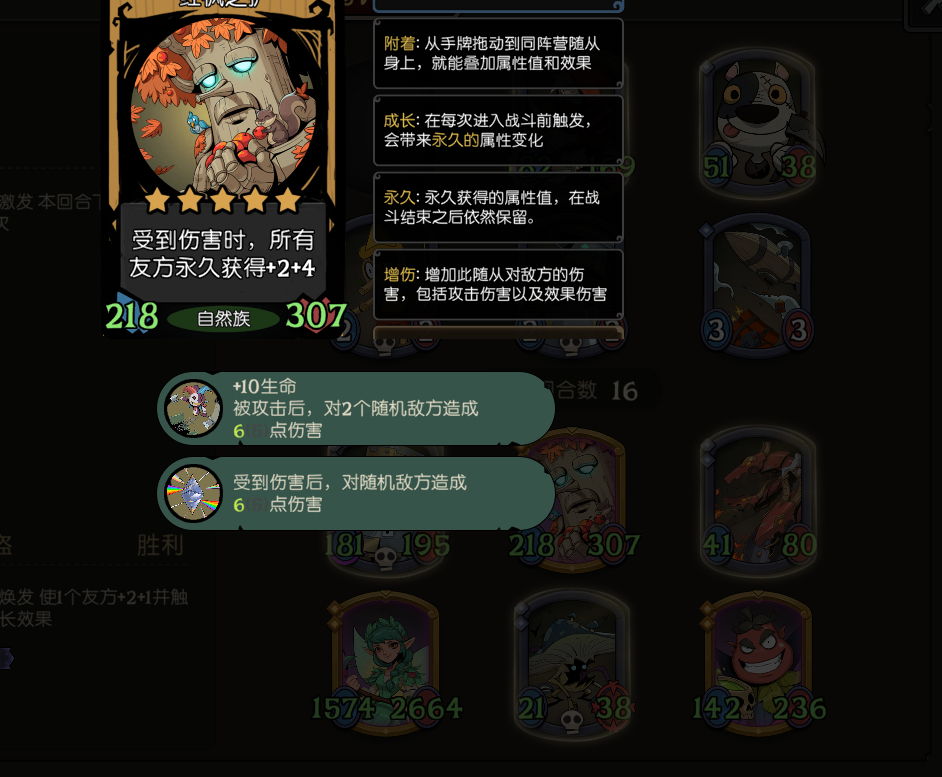Click the 自然族 race tag
This screenshot has width=942, height=777.
(x=223, y=318)
